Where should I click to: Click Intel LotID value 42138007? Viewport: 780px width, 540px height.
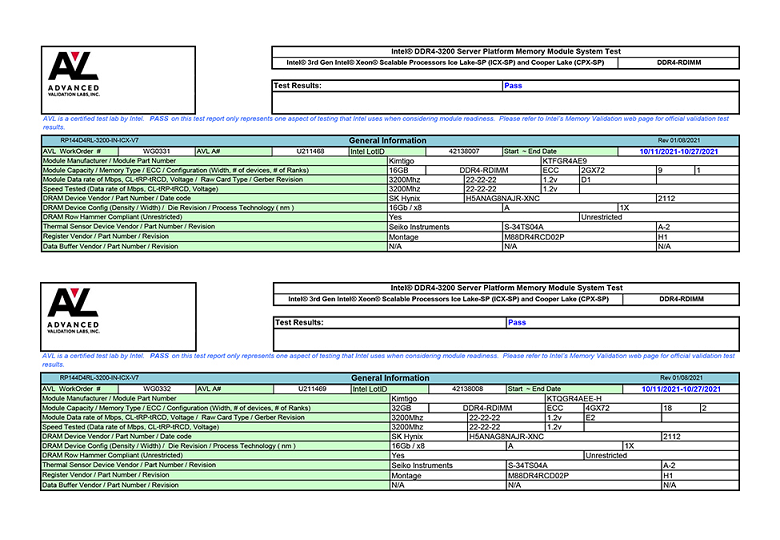464,151
